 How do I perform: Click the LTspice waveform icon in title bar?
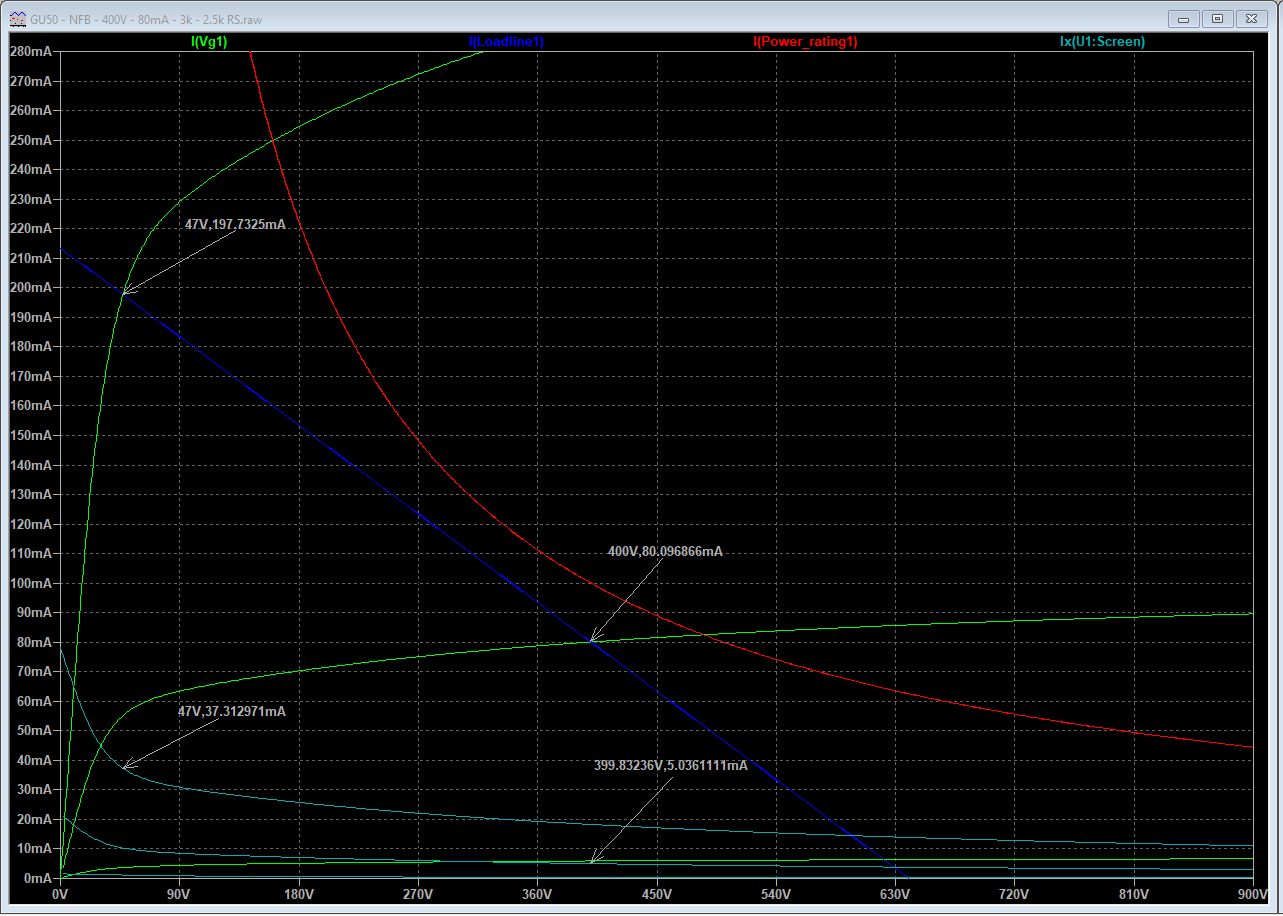pyautogui.click(x=16, y=19)
